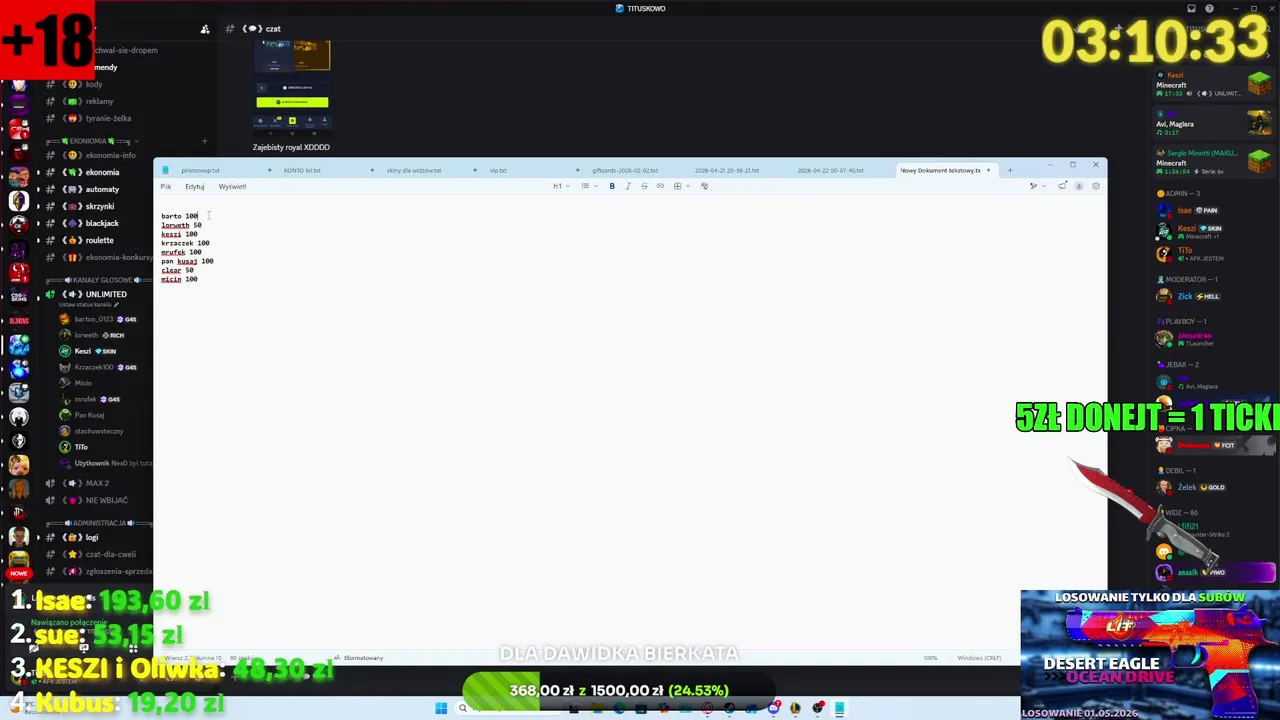1280x720 pixels.
Task: Collapse the EKONOMIA channel category
Action: click(x=92, y=141)
